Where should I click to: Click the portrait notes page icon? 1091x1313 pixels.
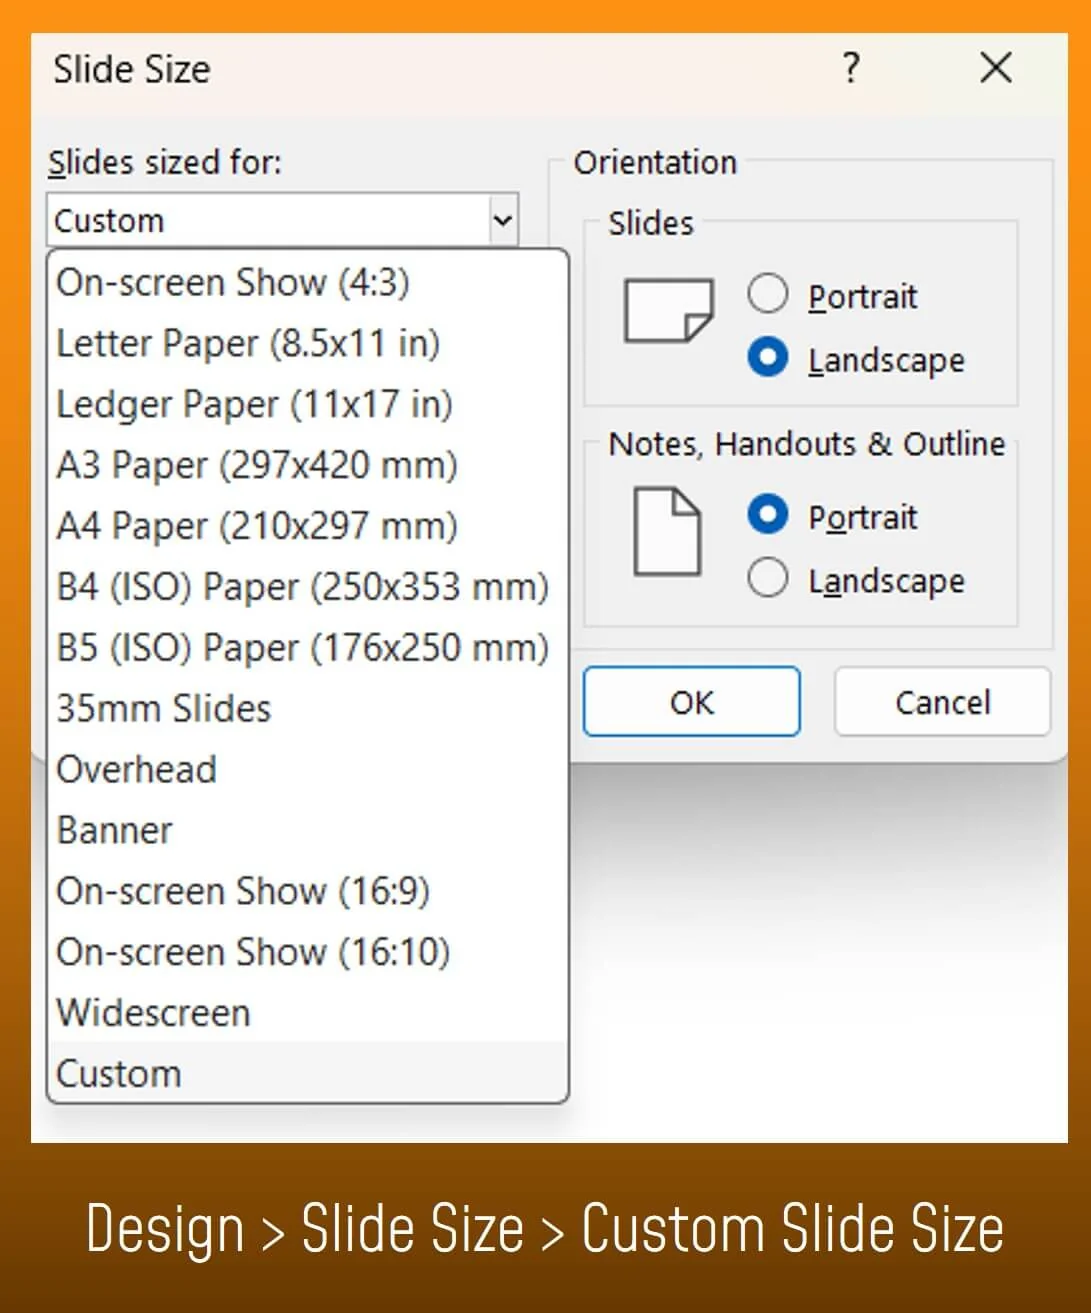(667, 531)
